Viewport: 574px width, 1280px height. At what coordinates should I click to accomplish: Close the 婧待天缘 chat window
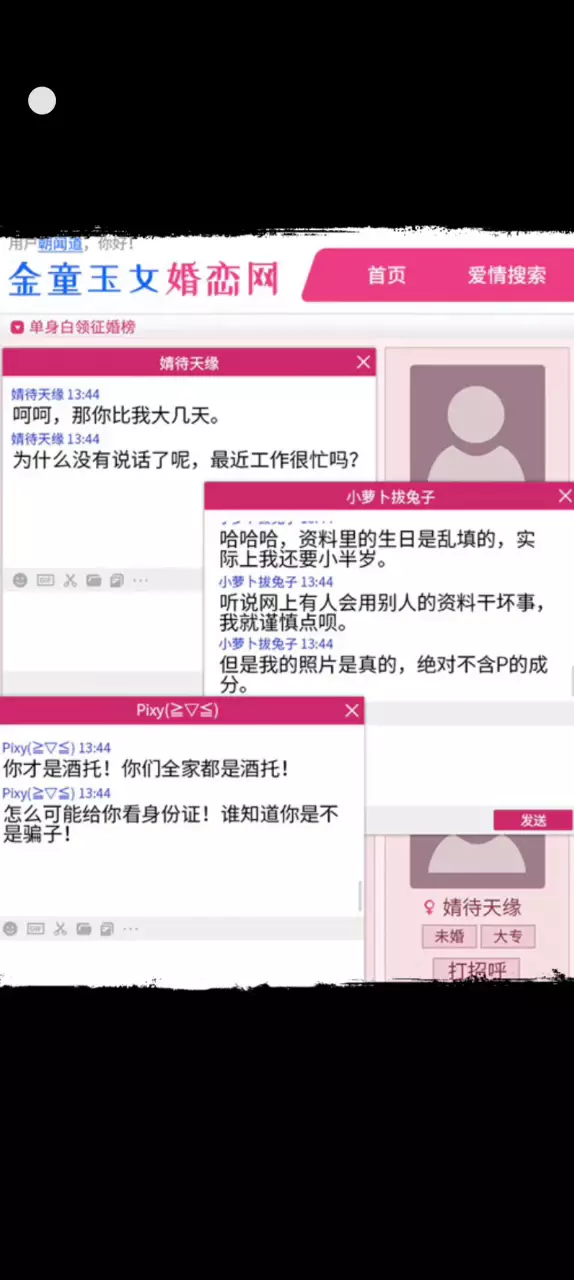pyautogui.click(x=363, y=362)
